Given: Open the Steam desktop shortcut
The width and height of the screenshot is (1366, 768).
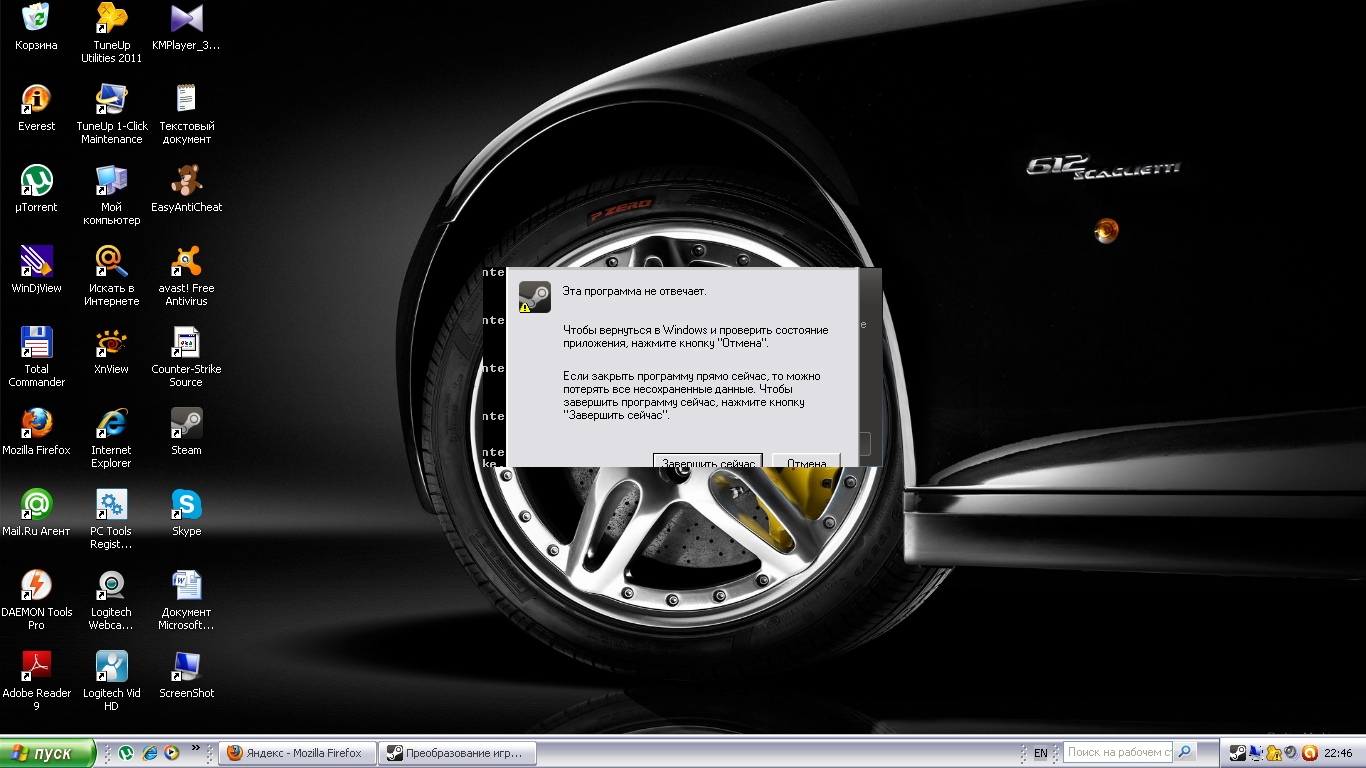Looking at the screenshot, I should coord(186,425).
